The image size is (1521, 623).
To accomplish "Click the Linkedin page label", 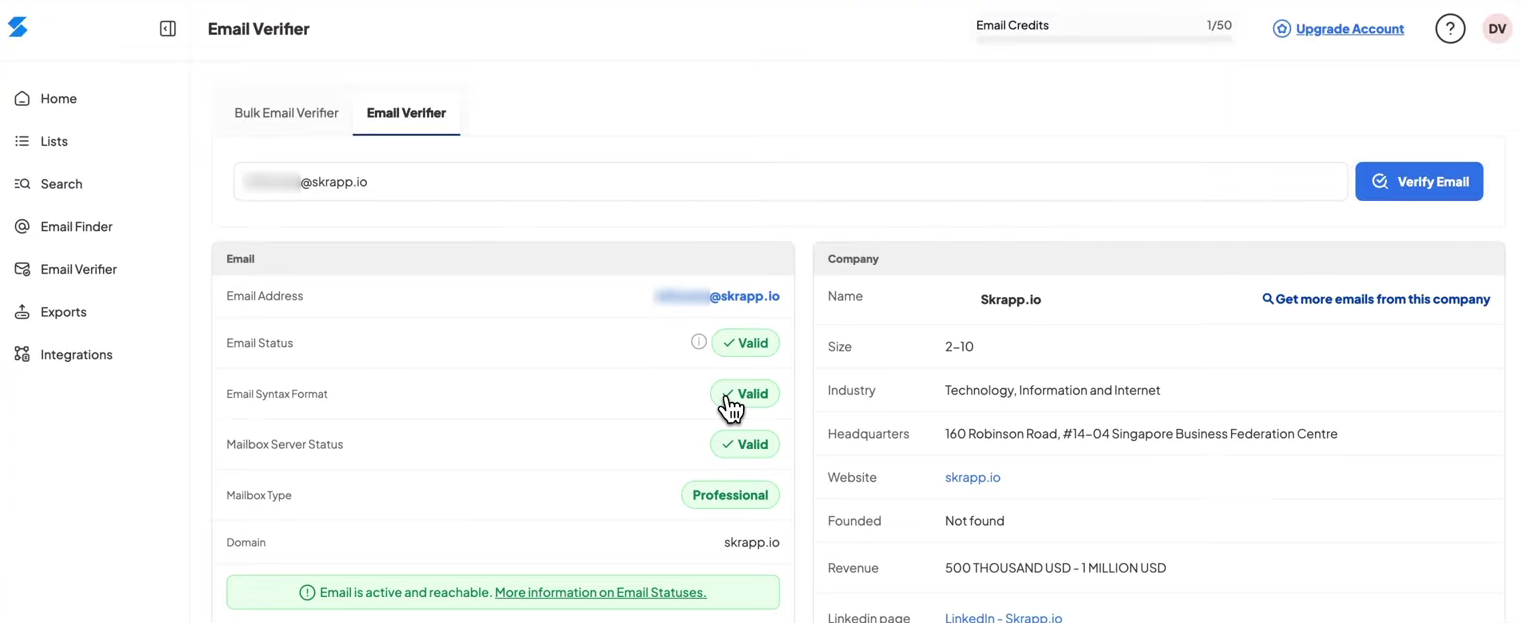I will 869,617.
